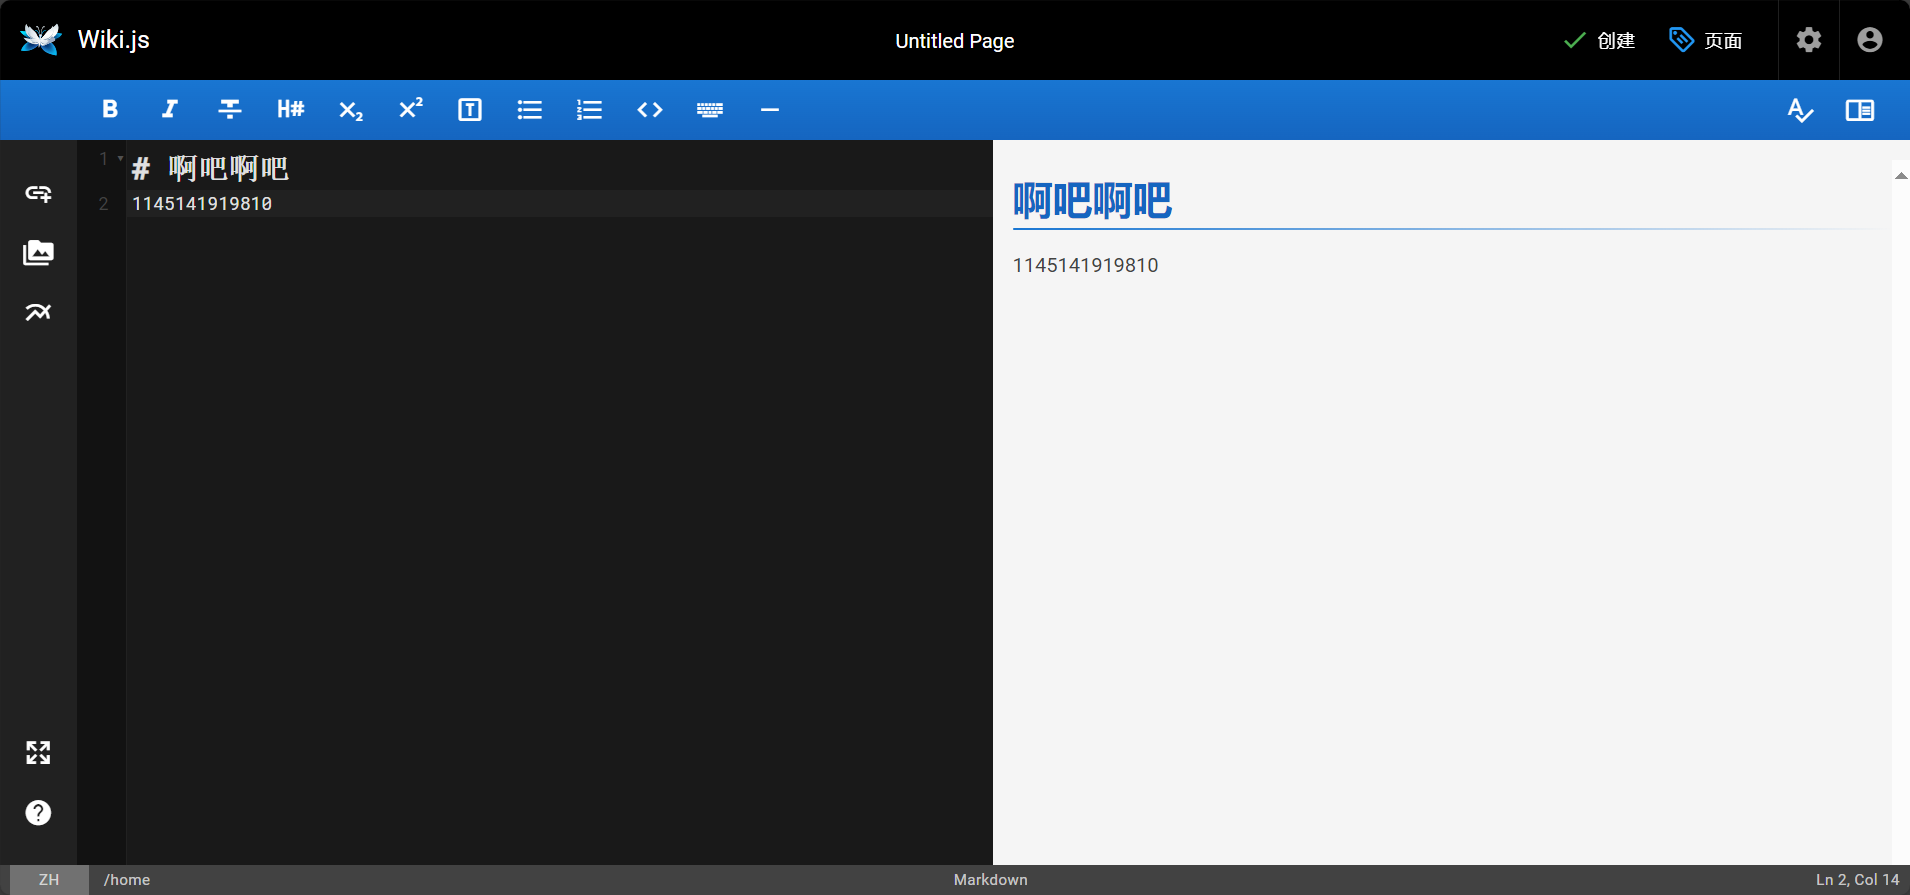
Task: Toggle the preview pane layout
Action: point(1860,110)
